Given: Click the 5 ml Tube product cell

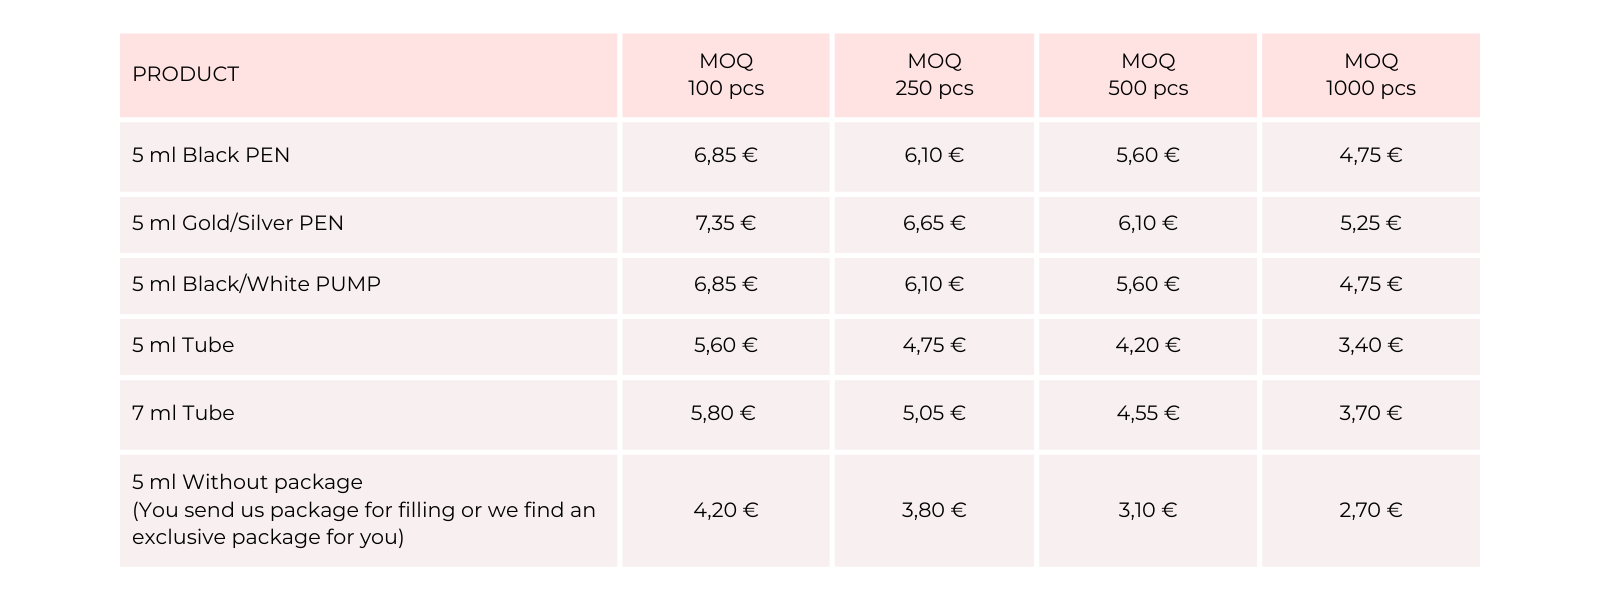Looking at the screenshot, I should [x=183, y=345].
